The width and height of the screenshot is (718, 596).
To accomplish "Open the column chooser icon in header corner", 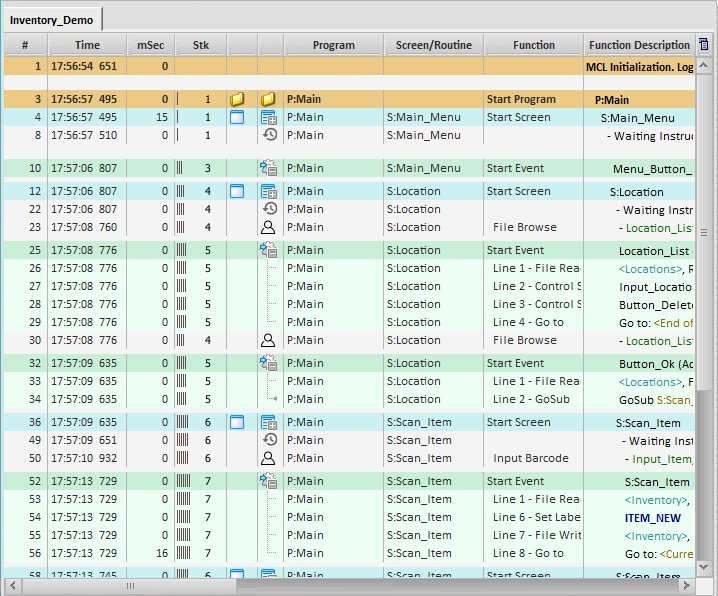I will 703,45.
